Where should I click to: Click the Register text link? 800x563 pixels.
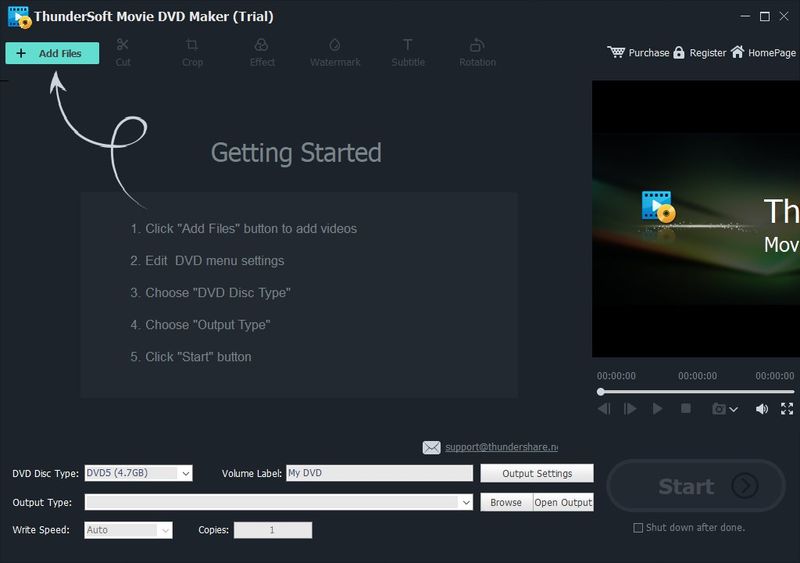point(707,53)
